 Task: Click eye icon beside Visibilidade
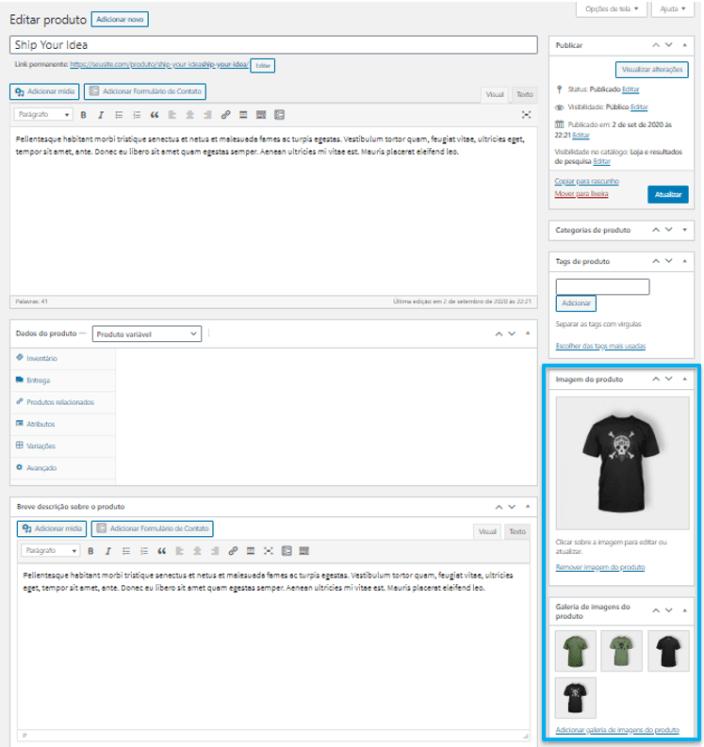pyautogui.click(x=559, y=107)
